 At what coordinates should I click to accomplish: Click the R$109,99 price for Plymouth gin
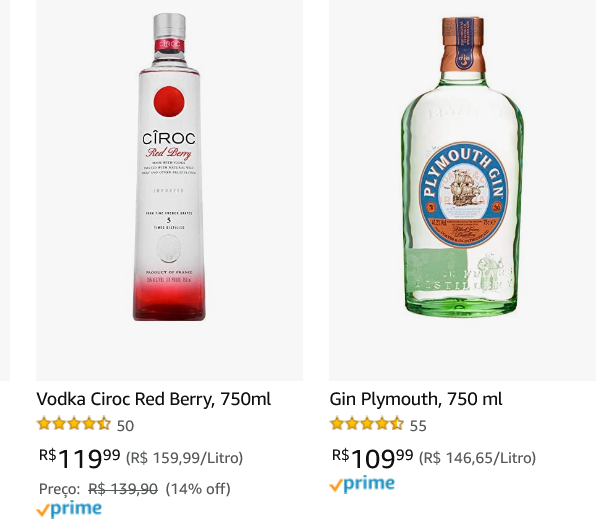(x=372, y=458)
